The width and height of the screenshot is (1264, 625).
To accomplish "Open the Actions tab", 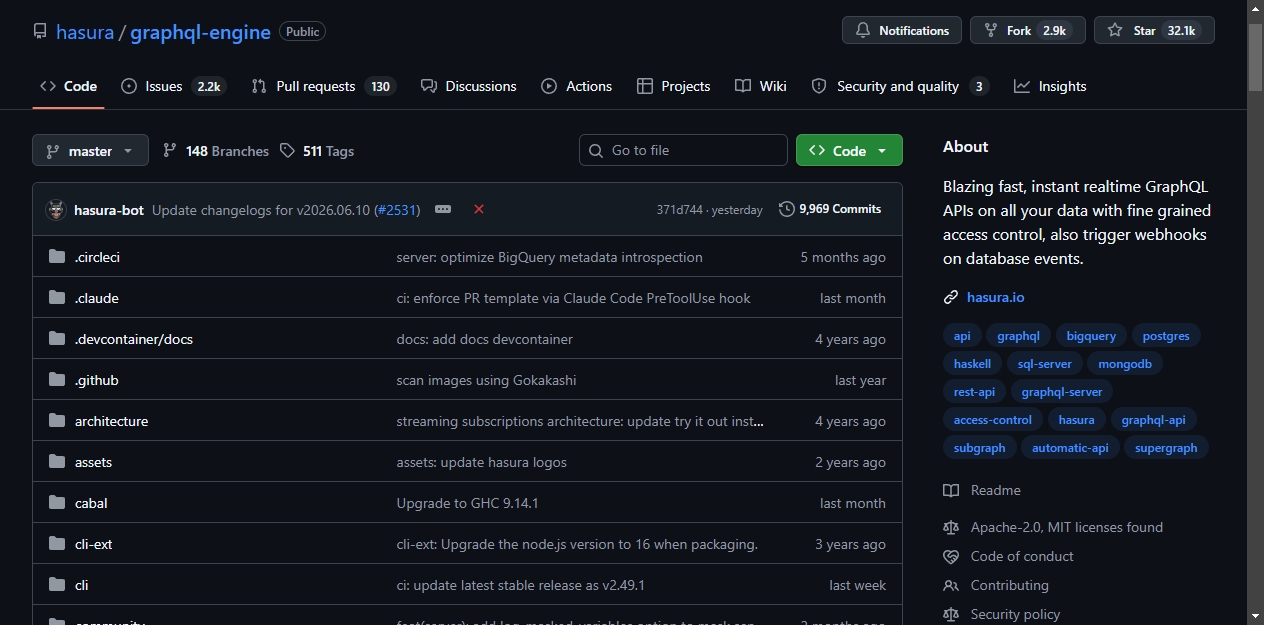I will (x=577, y=86).
